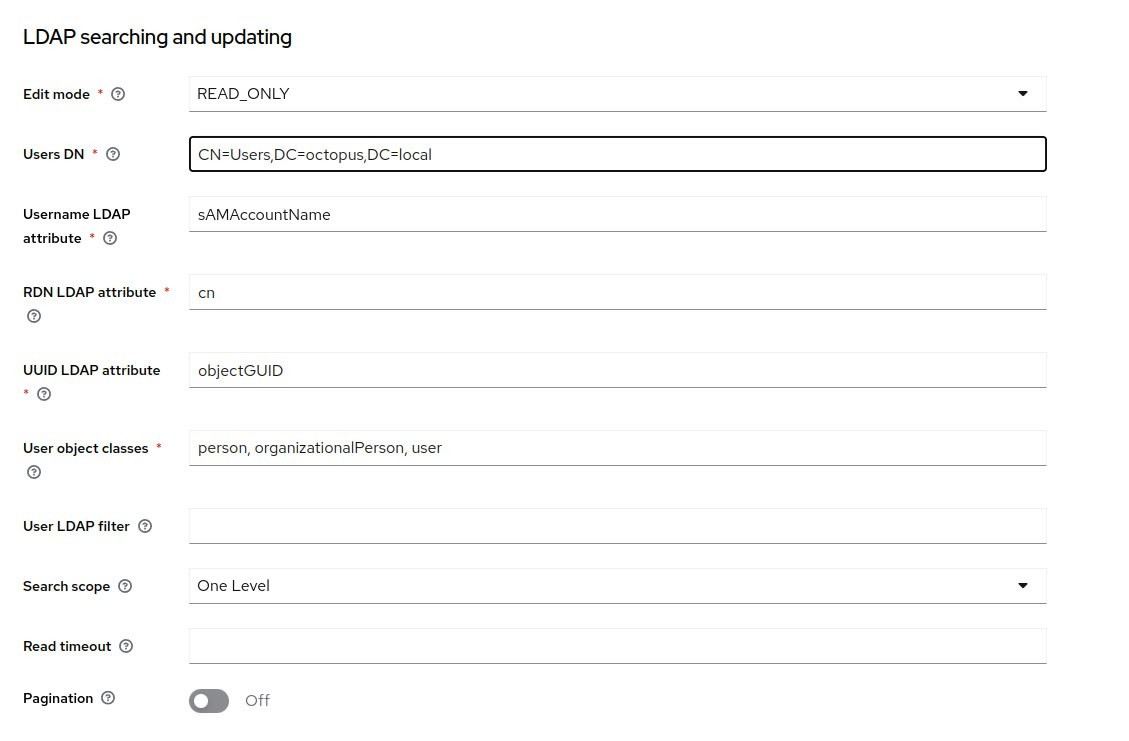The height and width of the screenshot is (741, 1129).
Task: Open Pagination help icon
Action: (108, 698)
